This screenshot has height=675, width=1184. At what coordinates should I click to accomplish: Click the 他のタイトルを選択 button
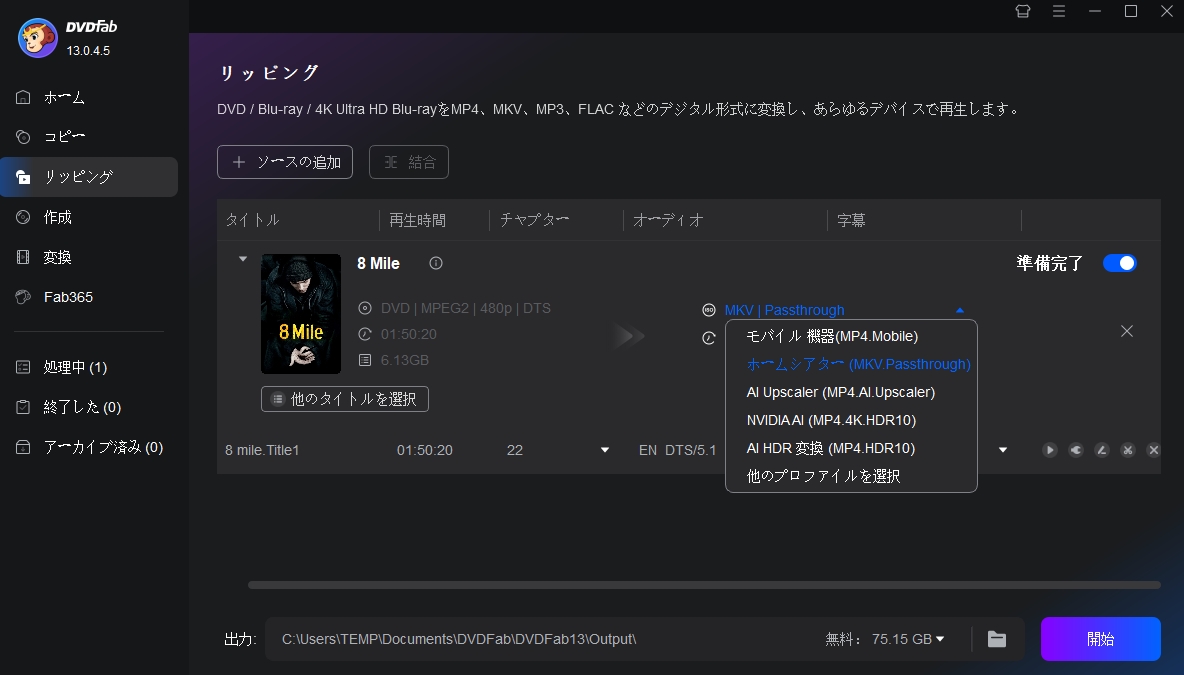pos(345,399)
